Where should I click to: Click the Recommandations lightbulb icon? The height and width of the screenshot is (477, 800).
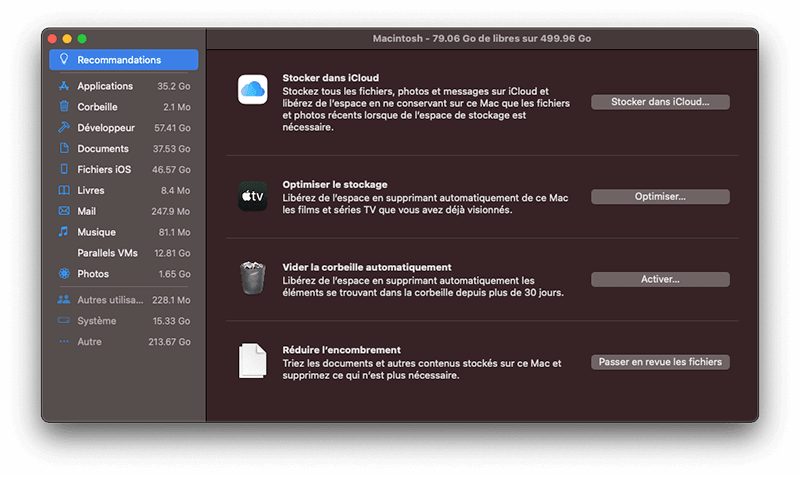tap(64, 59)
